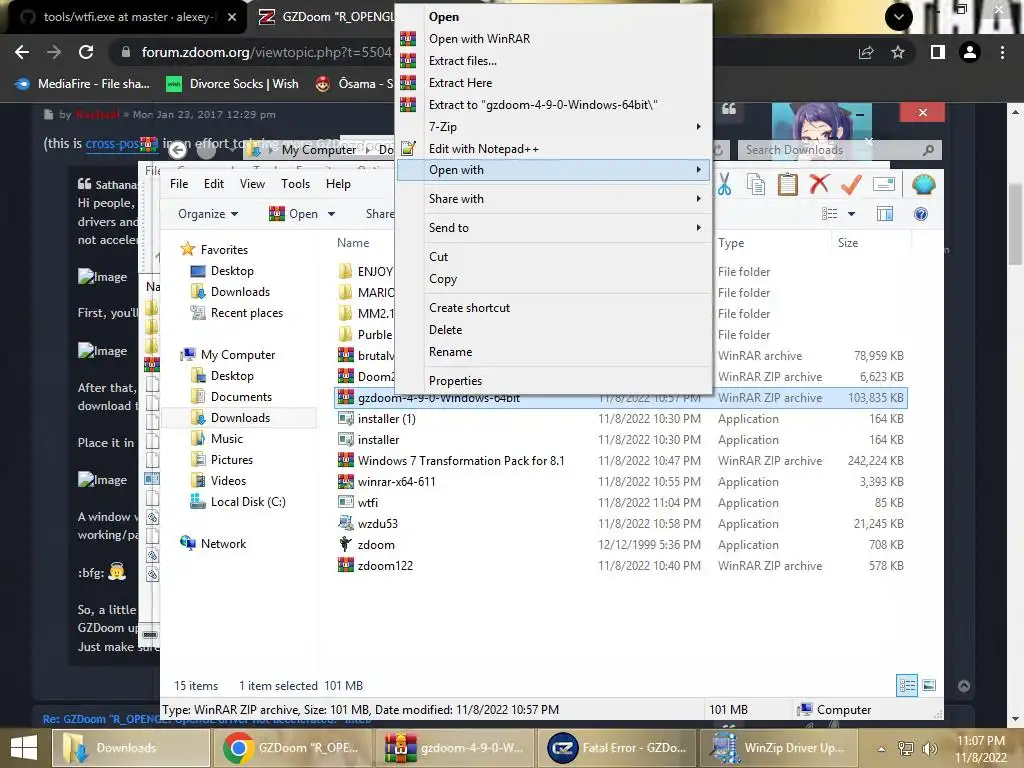Click the Copy pages toolbar icon
Viewport: 1024px width, 768px height.
click(x=755, y=185)
